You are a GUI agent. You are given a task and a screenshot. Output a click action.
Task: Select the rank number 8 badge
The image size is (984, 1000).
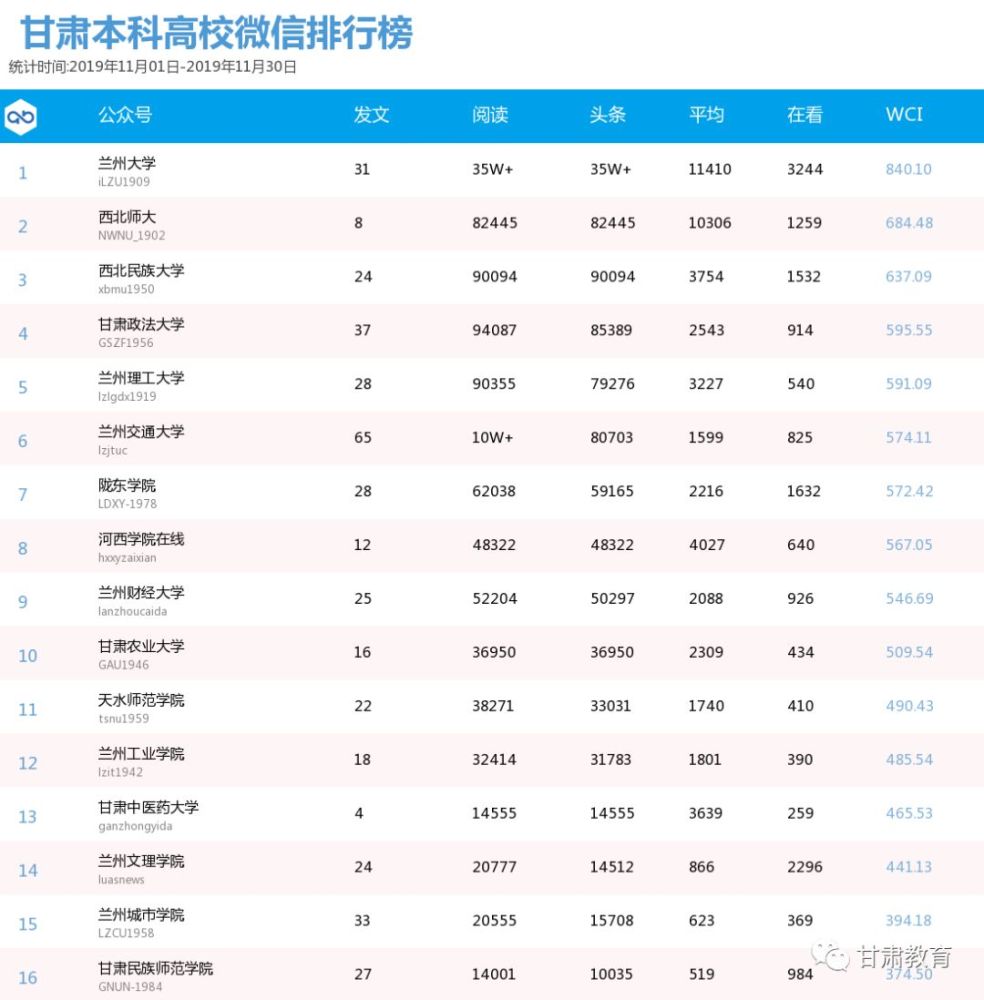click(22, 546)
